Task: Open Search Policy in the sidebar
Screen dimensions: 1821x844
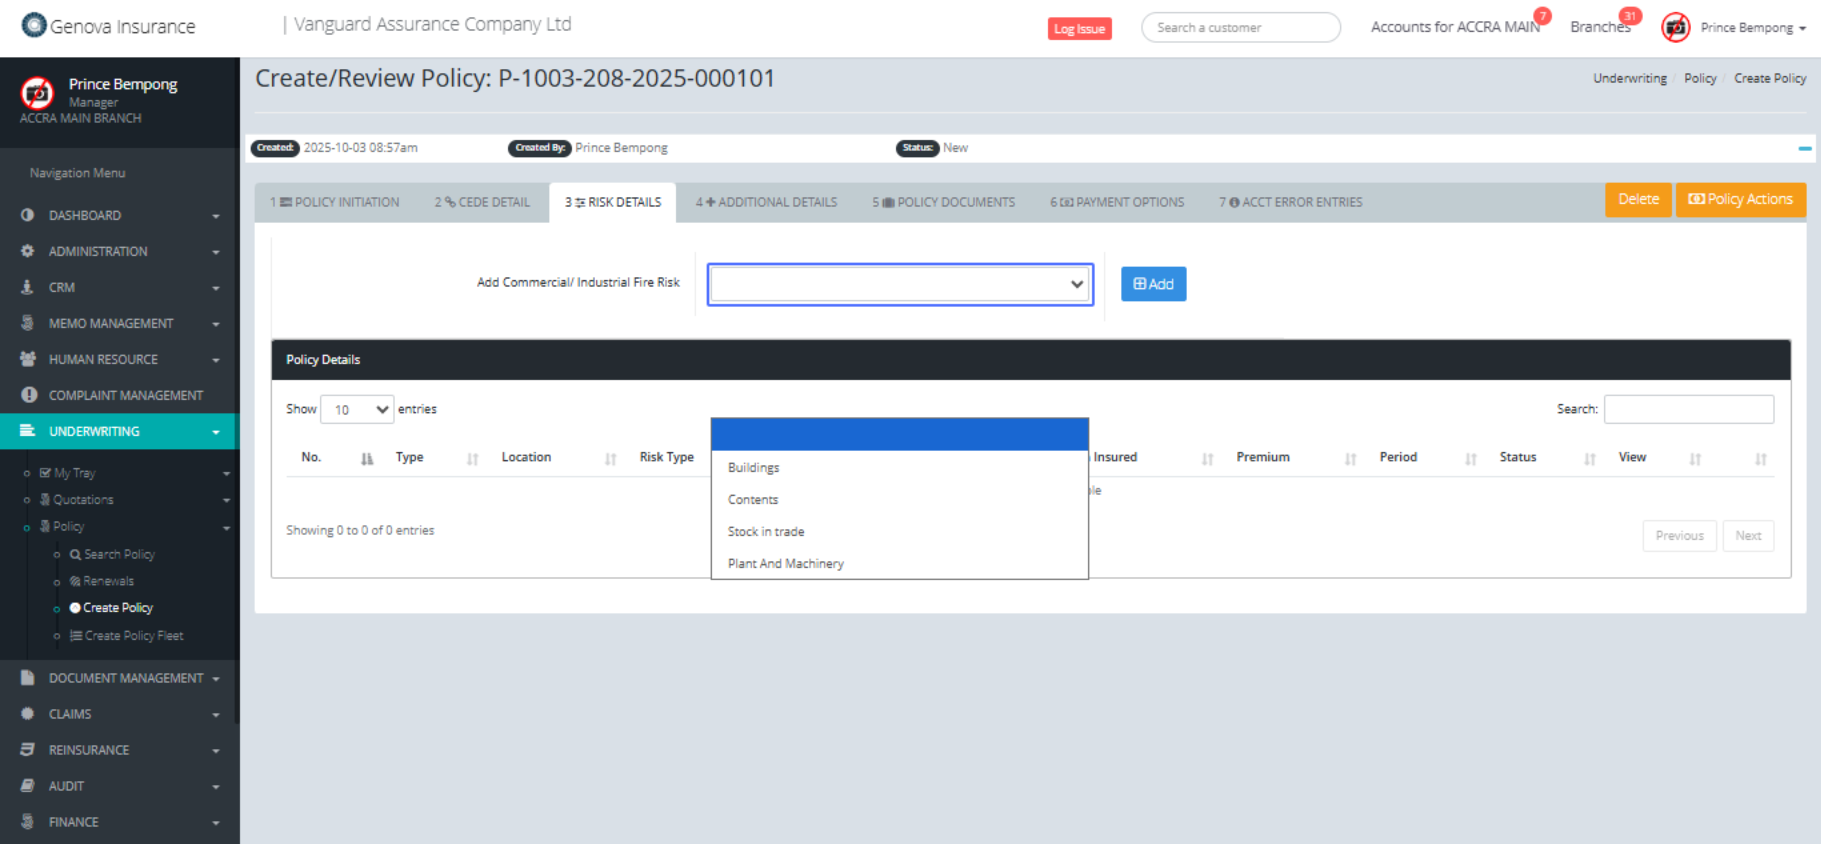Action: click(x=119, y=554)
